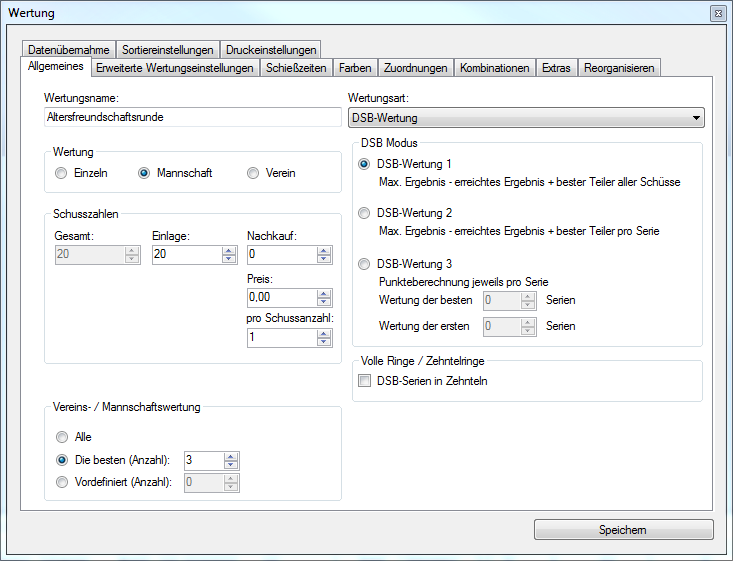Increase Preis value with up arrow
Viewport: 733px width, 561px height.
pyautogui.click(x=323, y=292)
